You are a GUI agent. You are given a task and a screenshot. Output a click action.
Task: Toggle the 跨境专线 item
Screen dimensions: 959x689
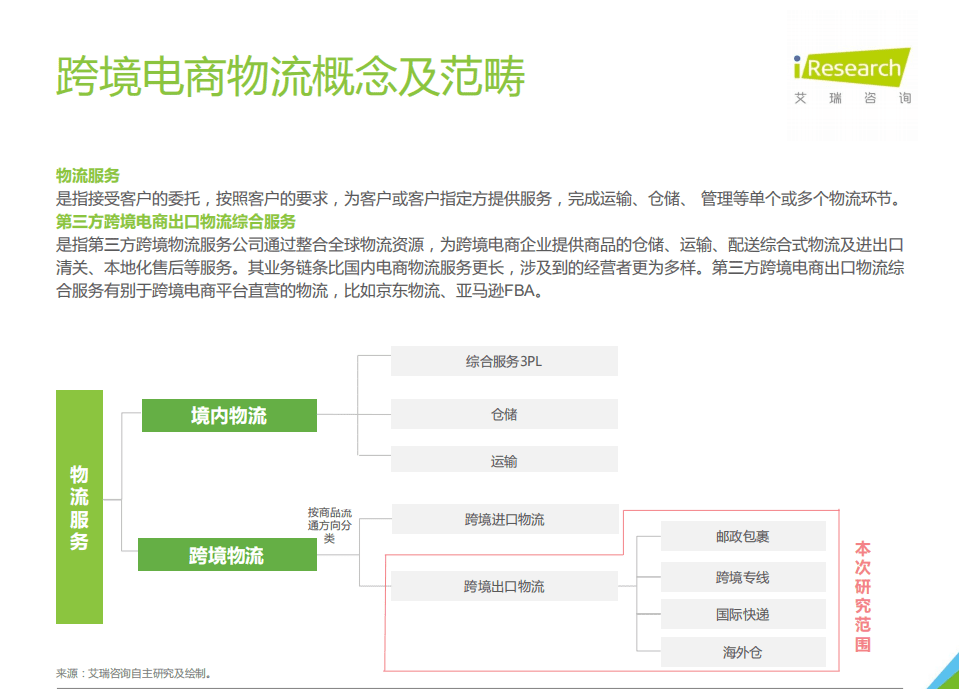coord(741,577)
